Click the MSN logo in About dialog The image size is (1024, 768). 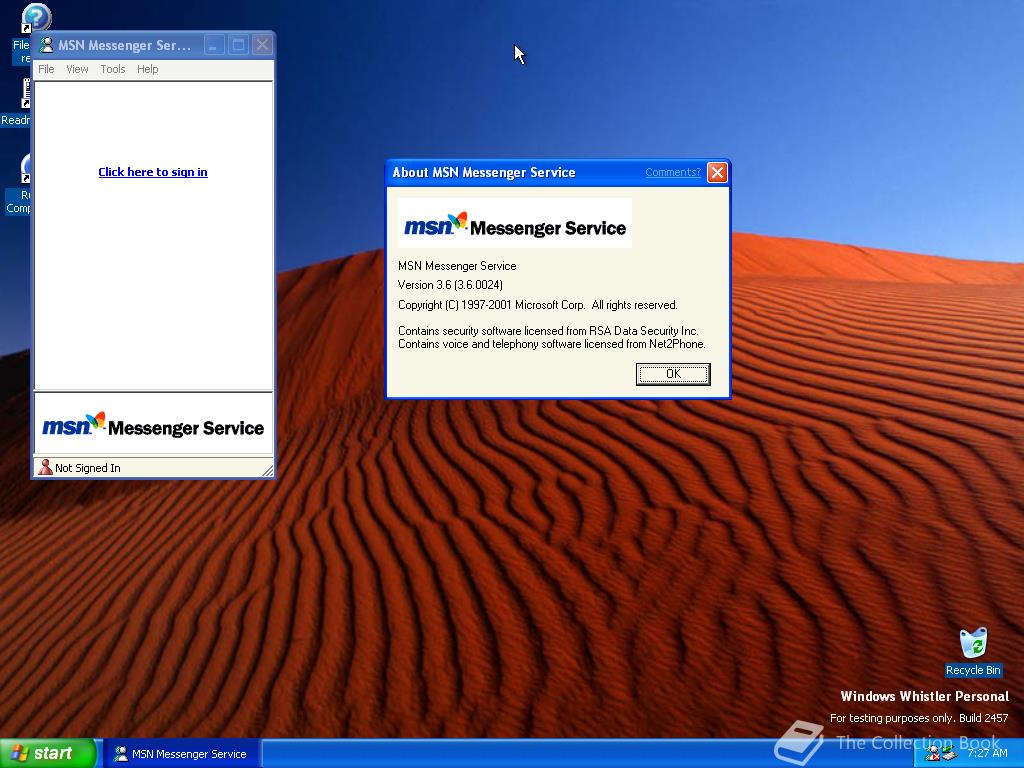point(515,223)
